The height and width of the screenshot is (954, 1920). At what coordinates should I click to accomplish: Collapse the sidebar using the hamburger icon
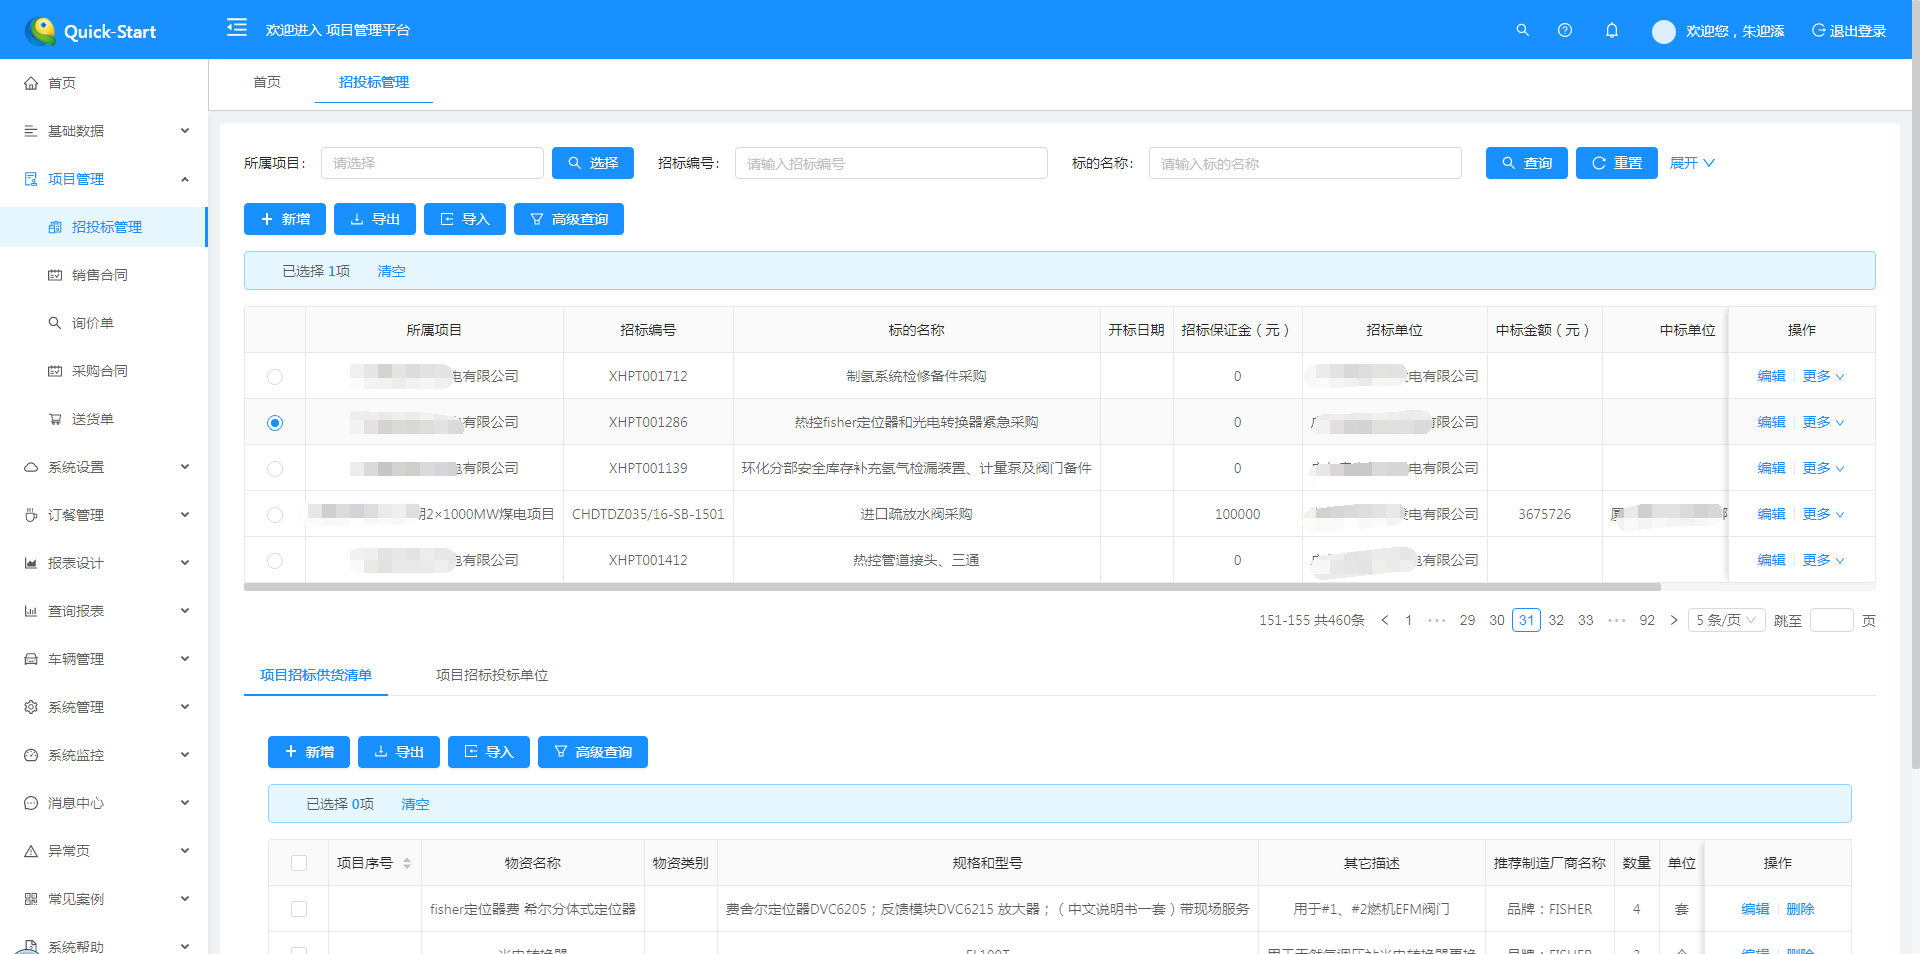[236, 28]
